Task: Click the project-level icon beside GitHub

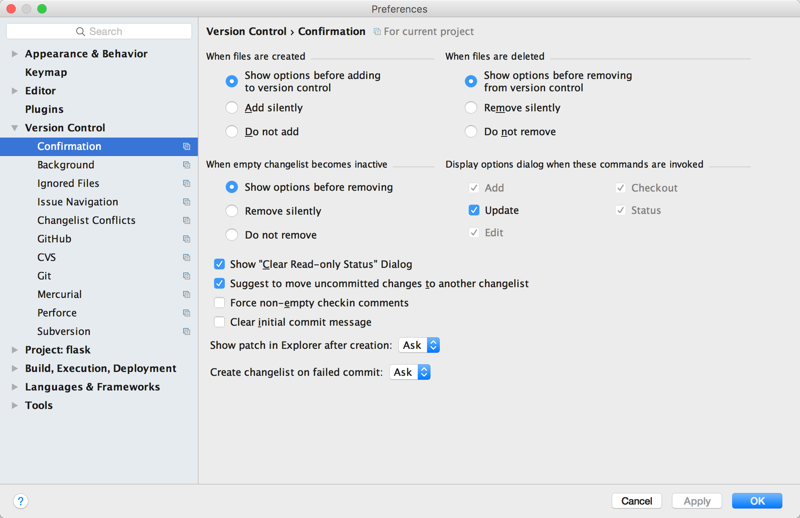Action: [186, 239]
